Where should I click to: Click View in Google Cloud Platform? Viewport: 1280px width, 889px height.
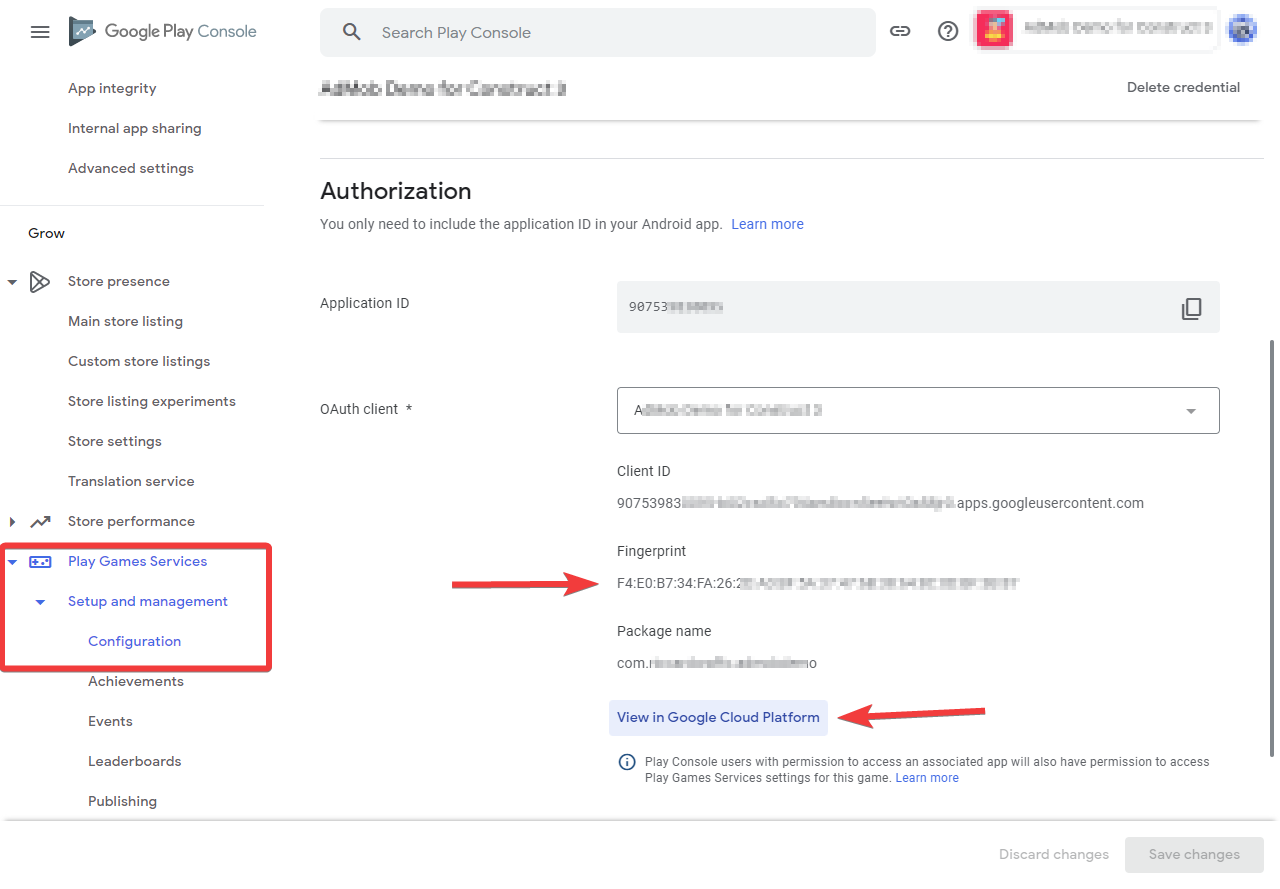tap(718, 717)
